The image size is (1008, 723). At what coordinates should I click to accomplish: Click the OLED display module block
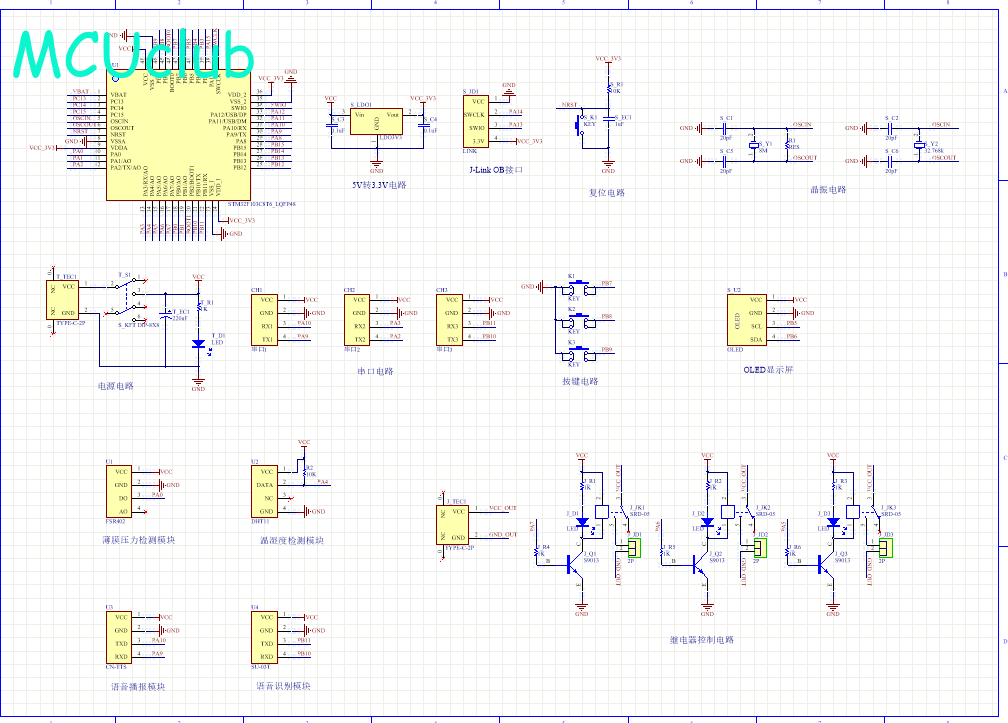747,320
